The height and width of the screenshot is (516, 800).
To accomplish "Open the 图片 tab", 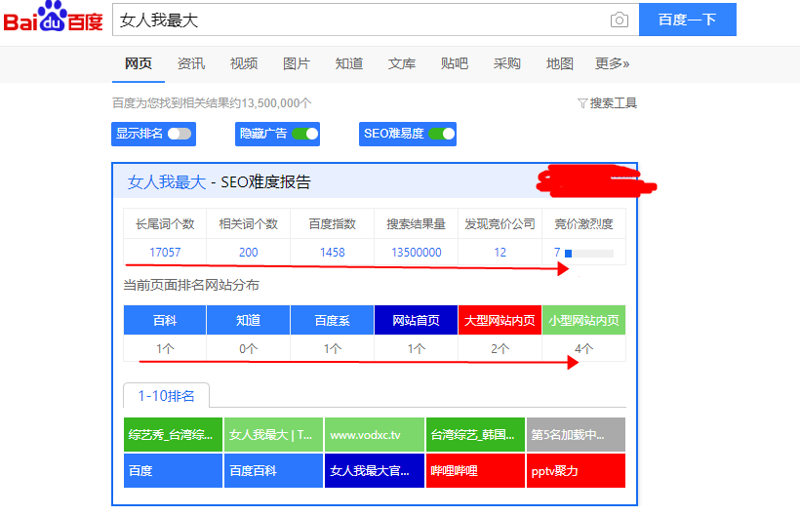I will click(296, 63).
